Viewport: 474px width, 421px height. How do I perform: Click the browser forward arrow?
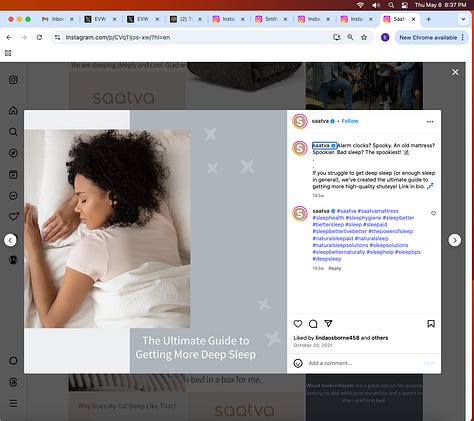point(24,37)
